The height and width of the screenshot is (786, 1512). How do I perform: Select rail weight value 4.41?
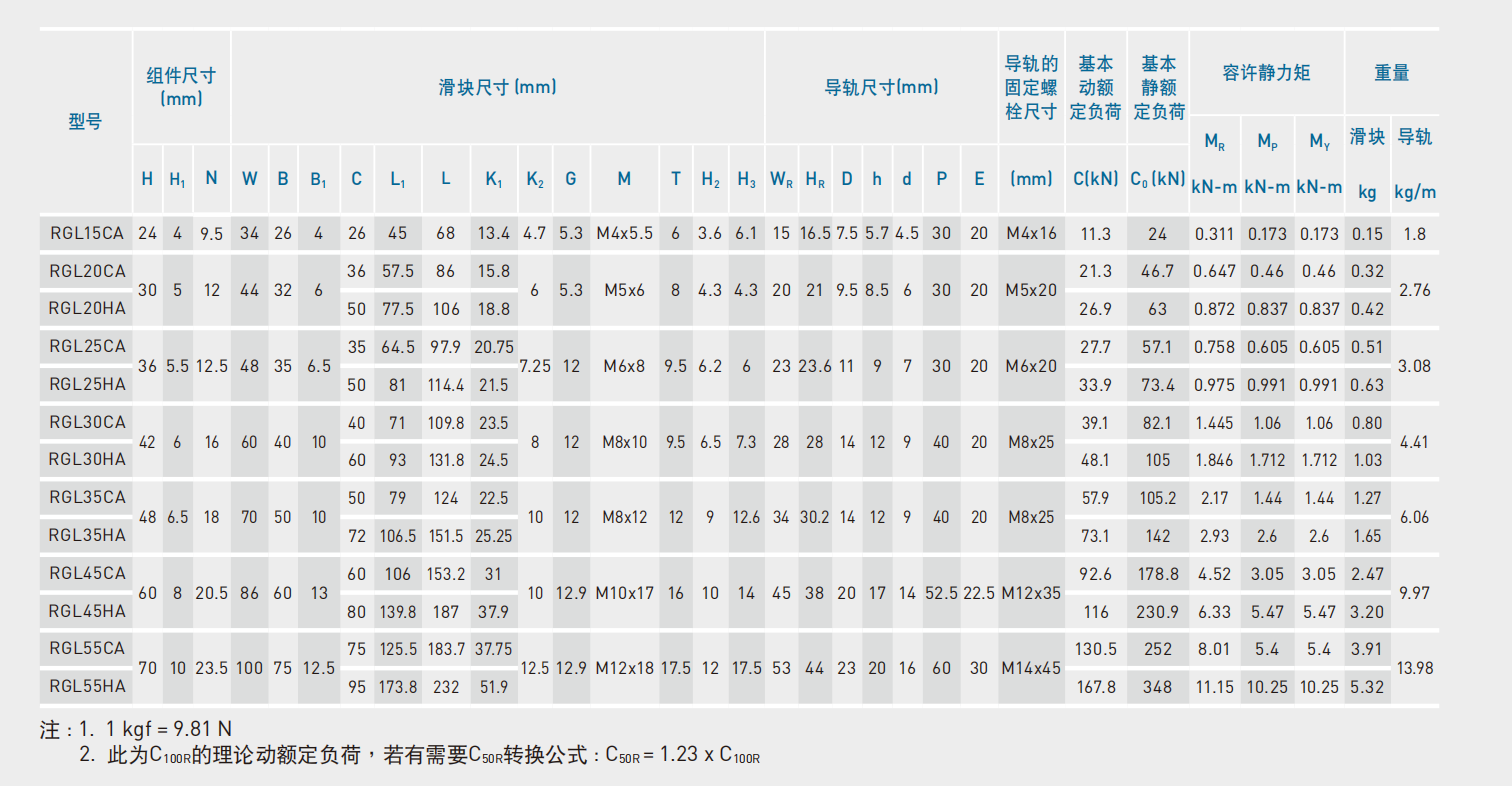1413,441
